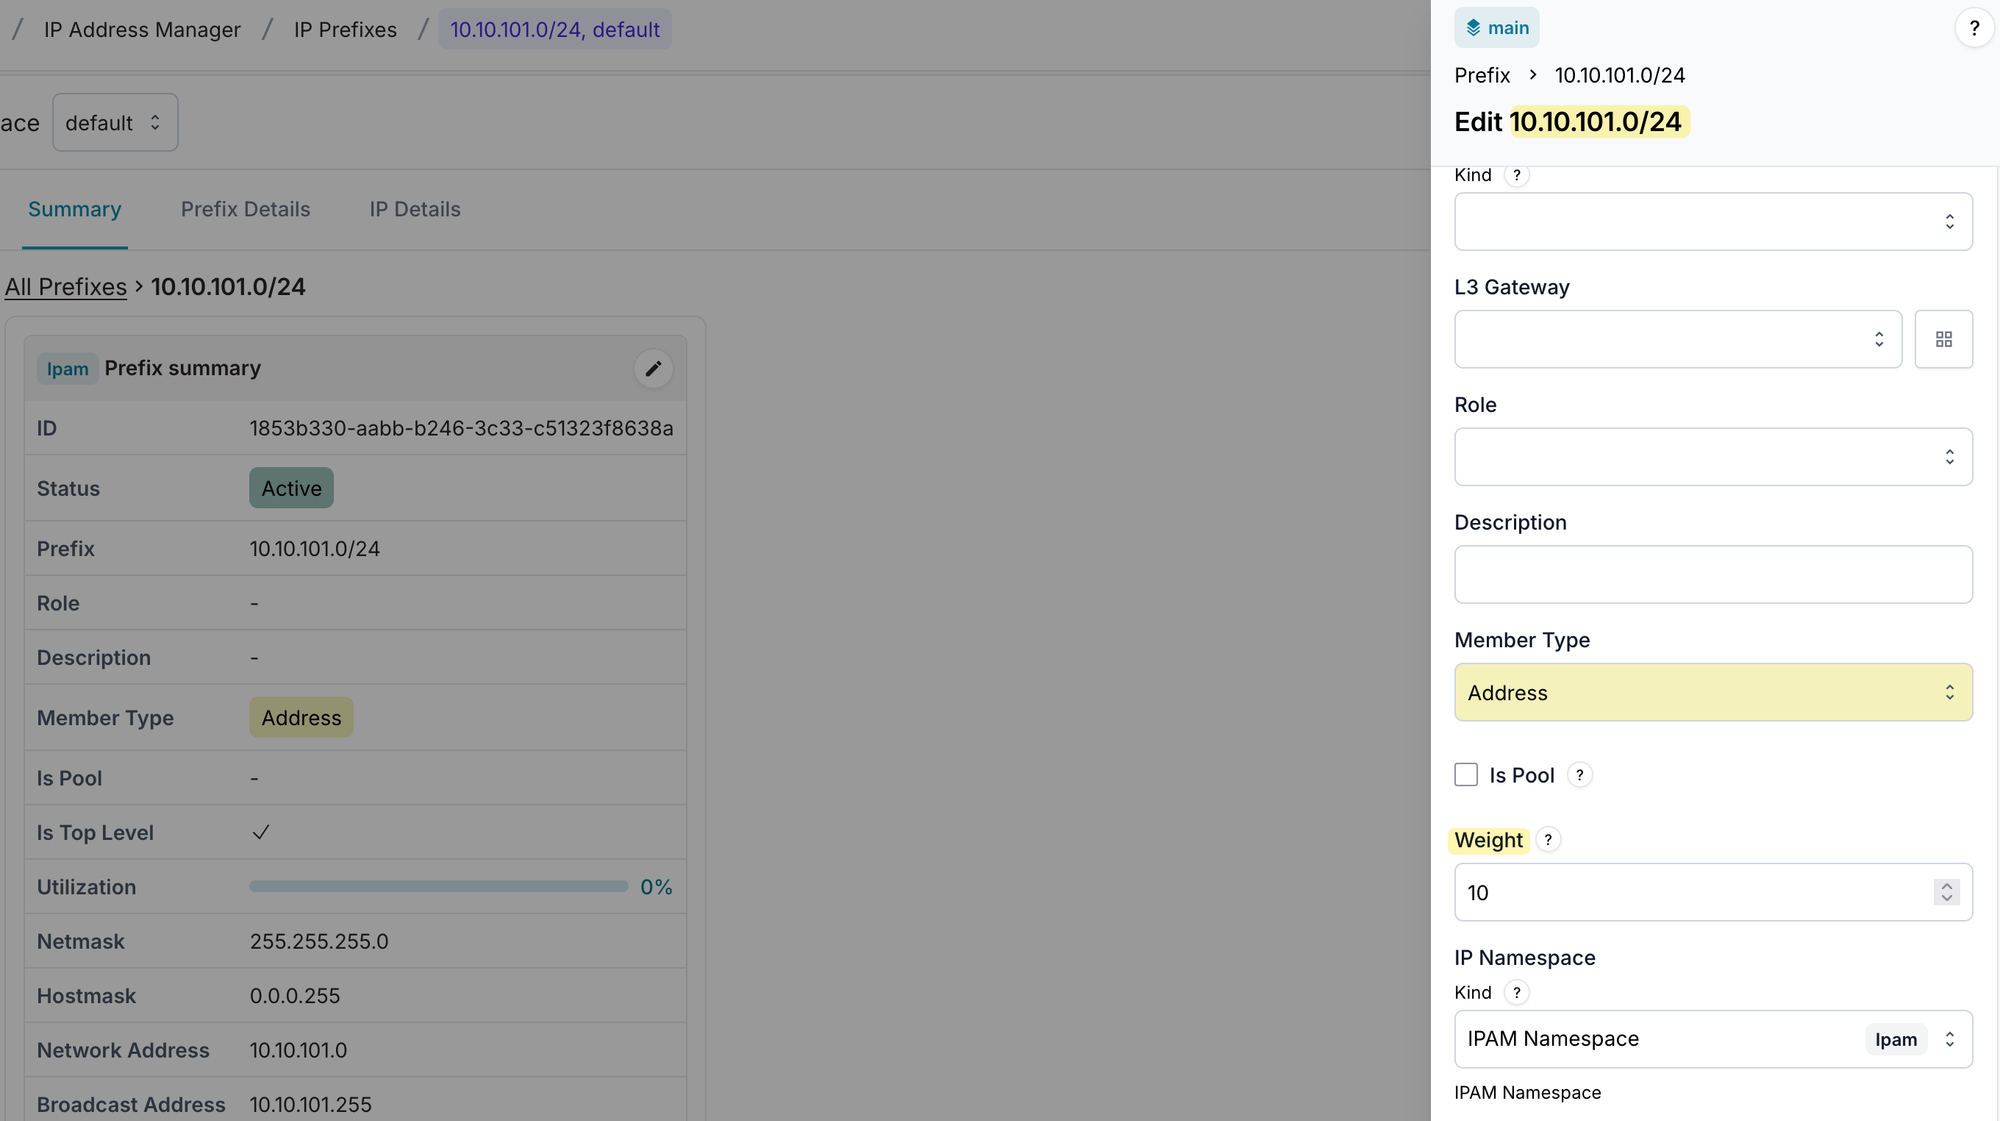The image size is (2000, 1121).
Task: Click the grid icon beside L3 Gateway
Action: tap(1943, 340)
